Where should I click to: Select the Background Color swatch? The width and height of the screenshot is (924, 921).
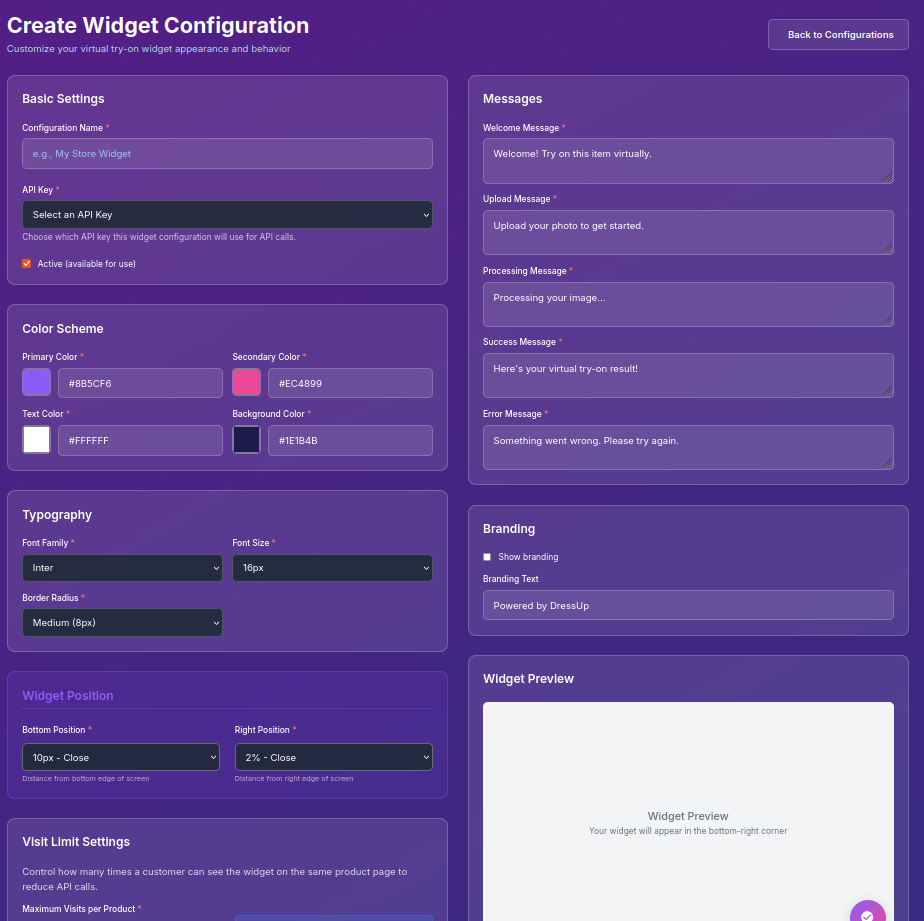coord(246,439)
